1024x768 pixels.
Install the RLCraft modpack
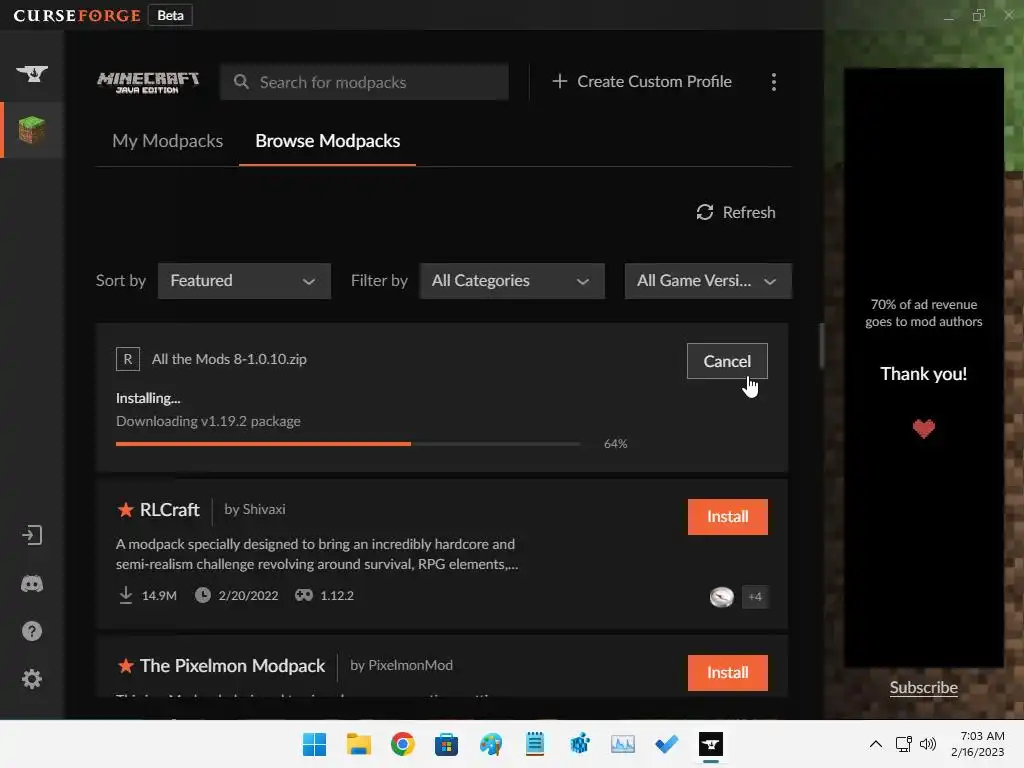(728, 517)
